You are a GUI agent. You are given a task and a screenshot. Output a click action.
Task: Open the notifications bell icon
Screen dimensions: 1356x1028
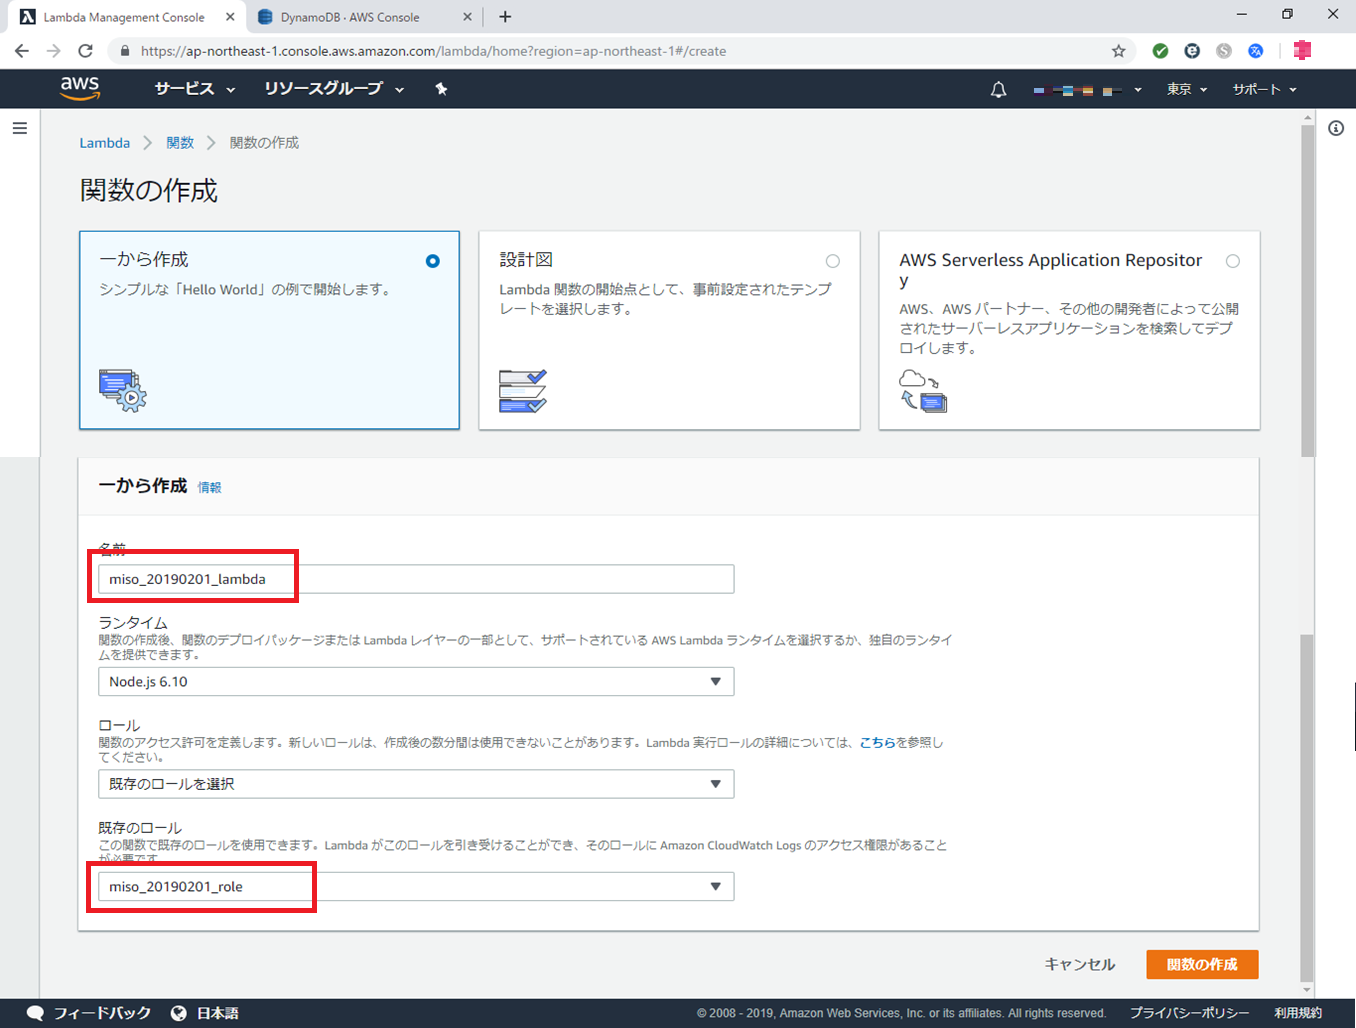[x=998, y=90]
